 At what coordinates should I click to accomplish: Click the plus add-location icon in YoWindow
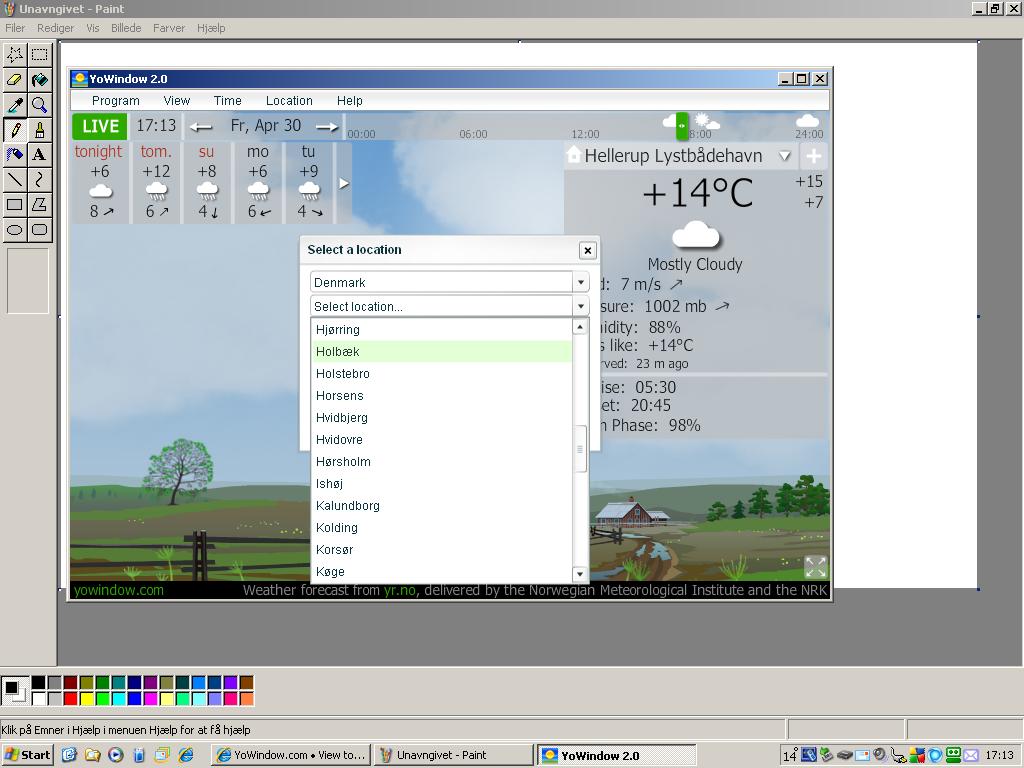[814, 156]
